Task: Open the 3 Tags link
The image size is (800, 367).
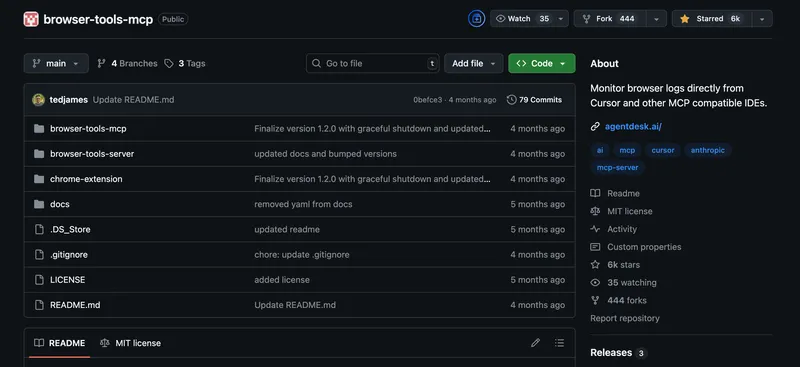Action: point(185,63)
